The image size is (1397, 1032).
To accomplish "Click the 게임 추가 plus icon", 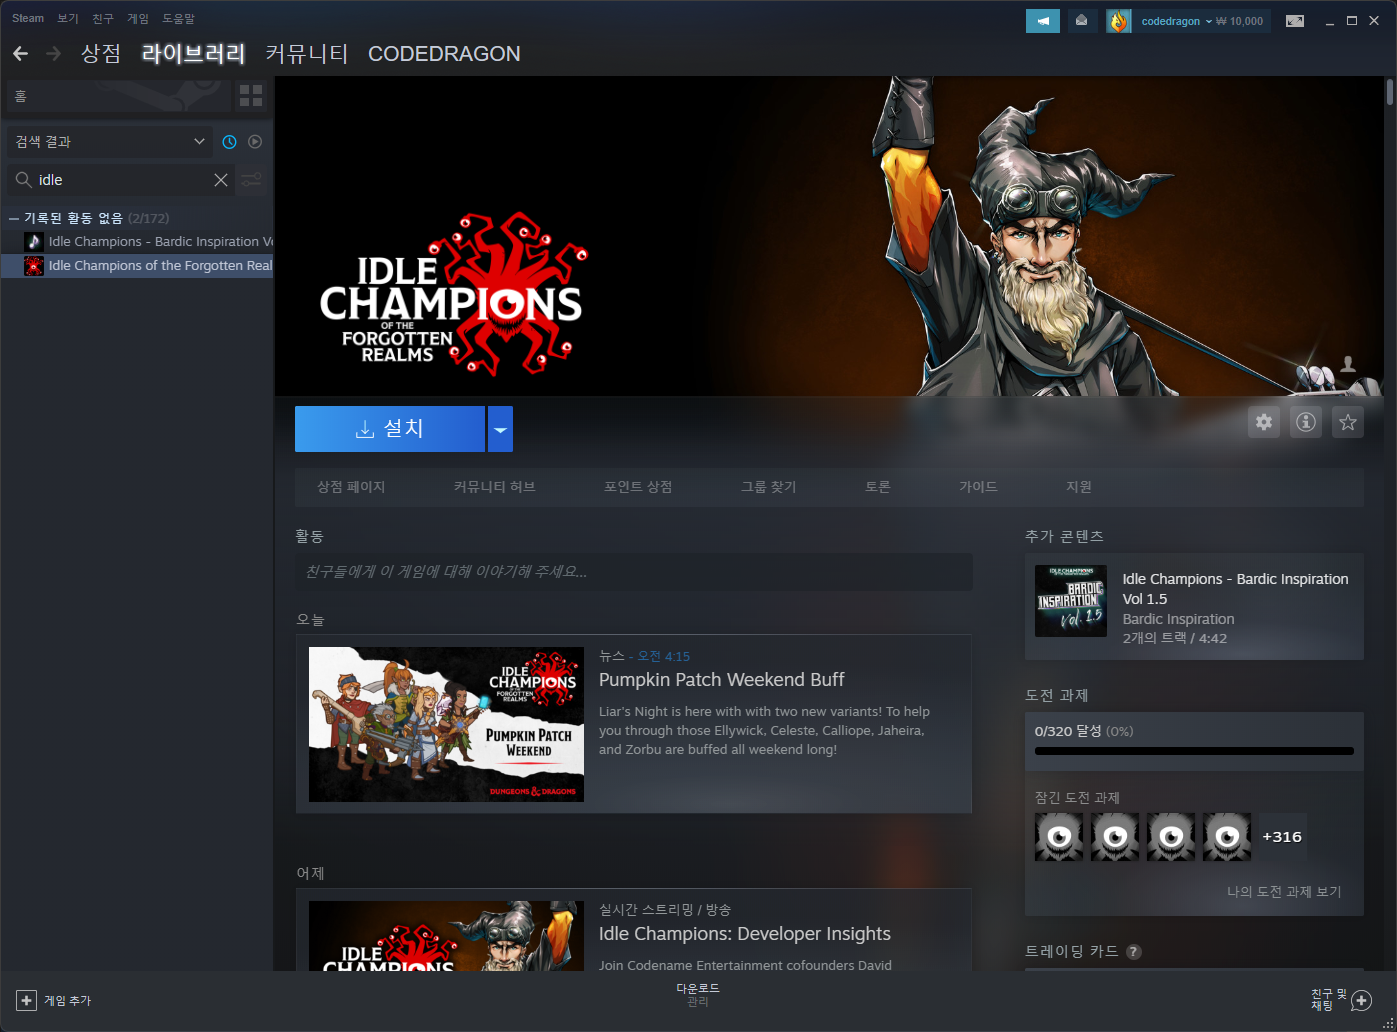I will pos(27,1000).
